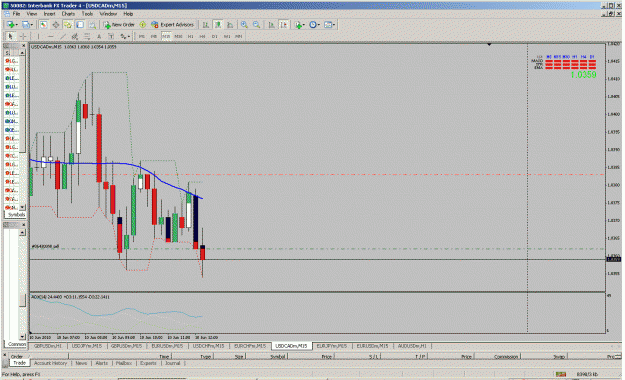The height and width of the screenshot is (380, 625).
Task: Click the chart shift triangle marker
Action: (489, 45)
